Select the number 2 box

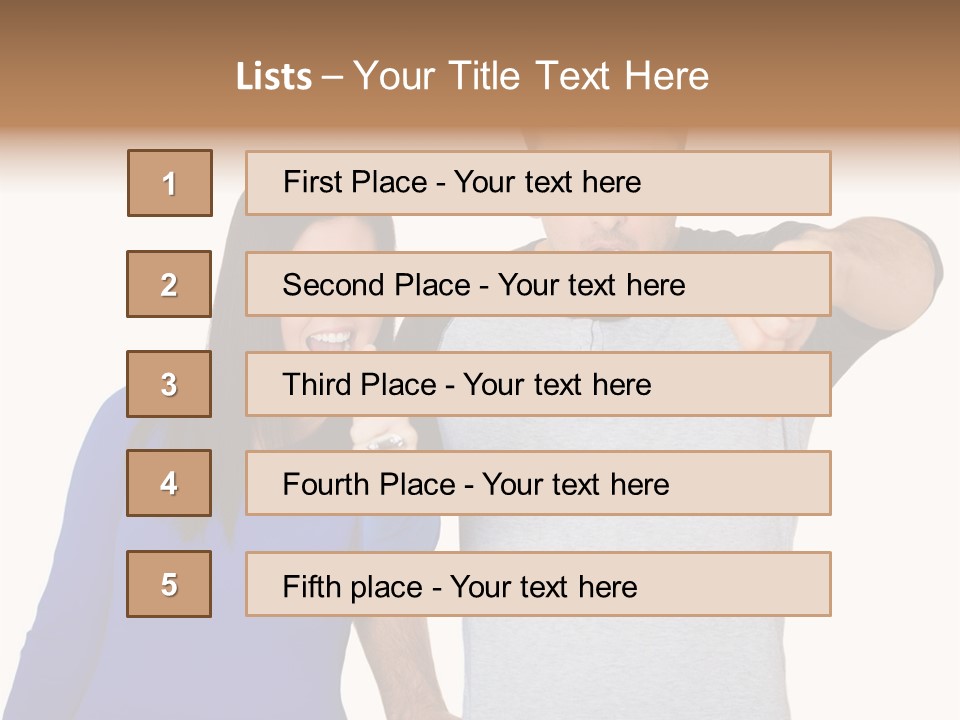coord(170,284)
